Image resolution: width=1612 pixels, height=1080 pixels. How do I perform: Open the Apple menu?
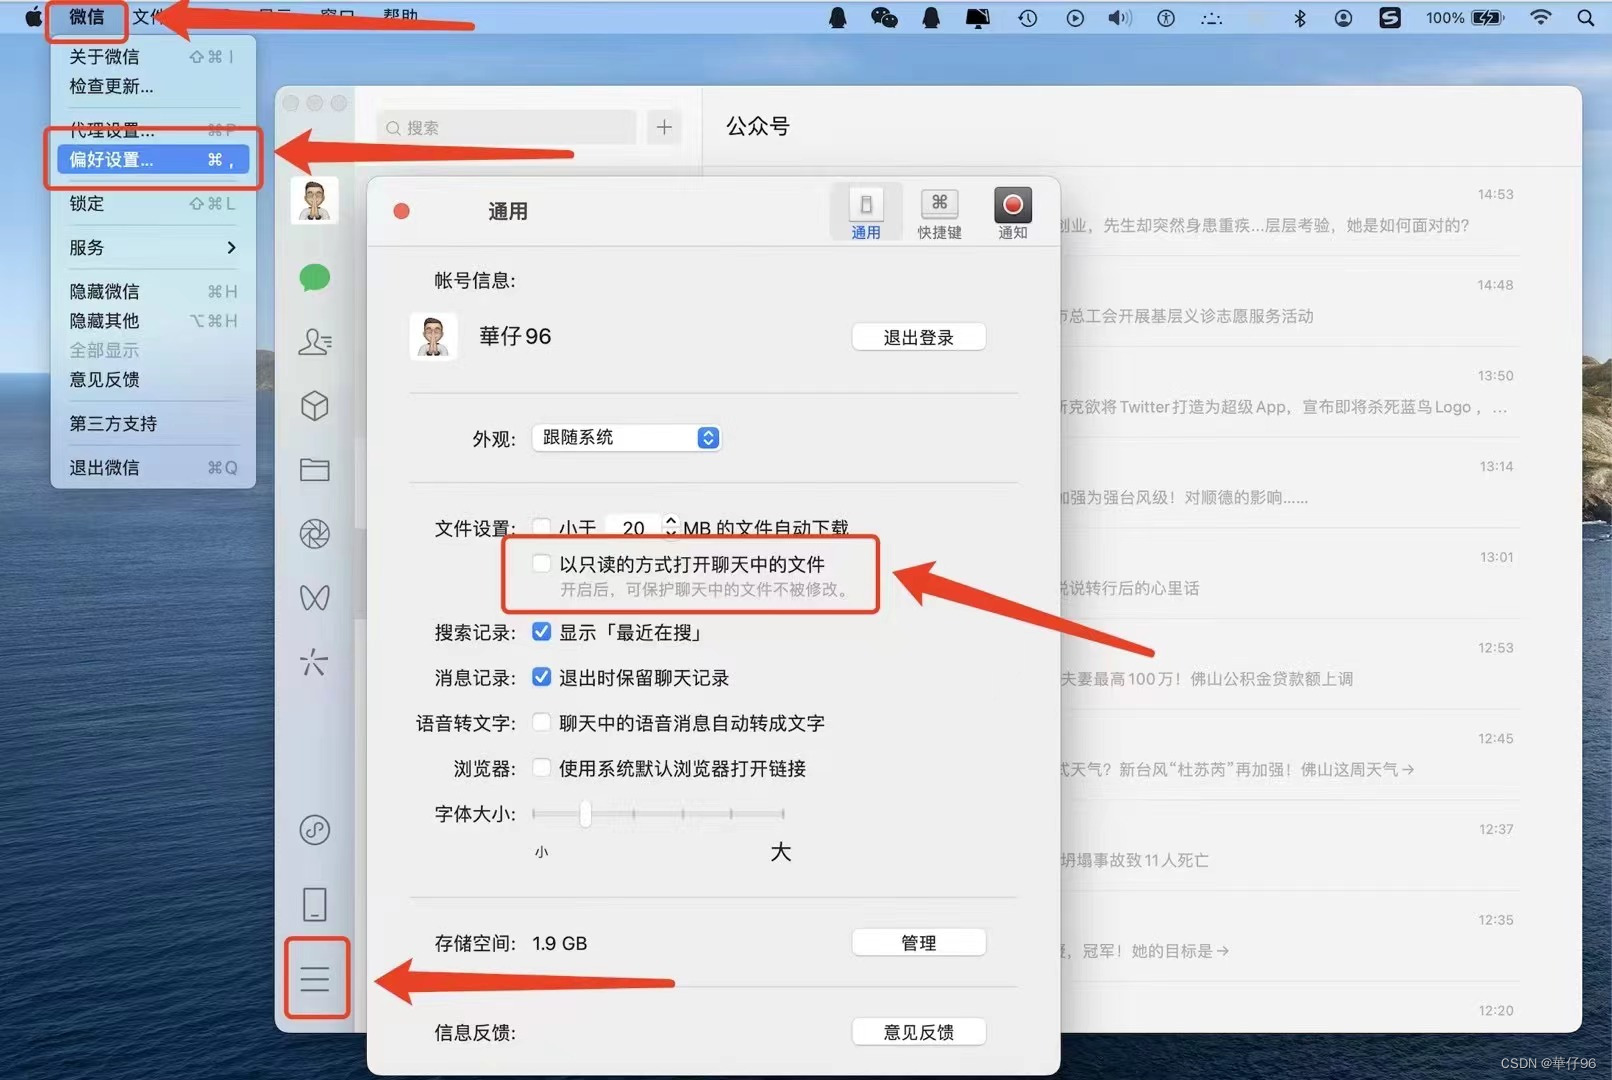pos(33,17)
